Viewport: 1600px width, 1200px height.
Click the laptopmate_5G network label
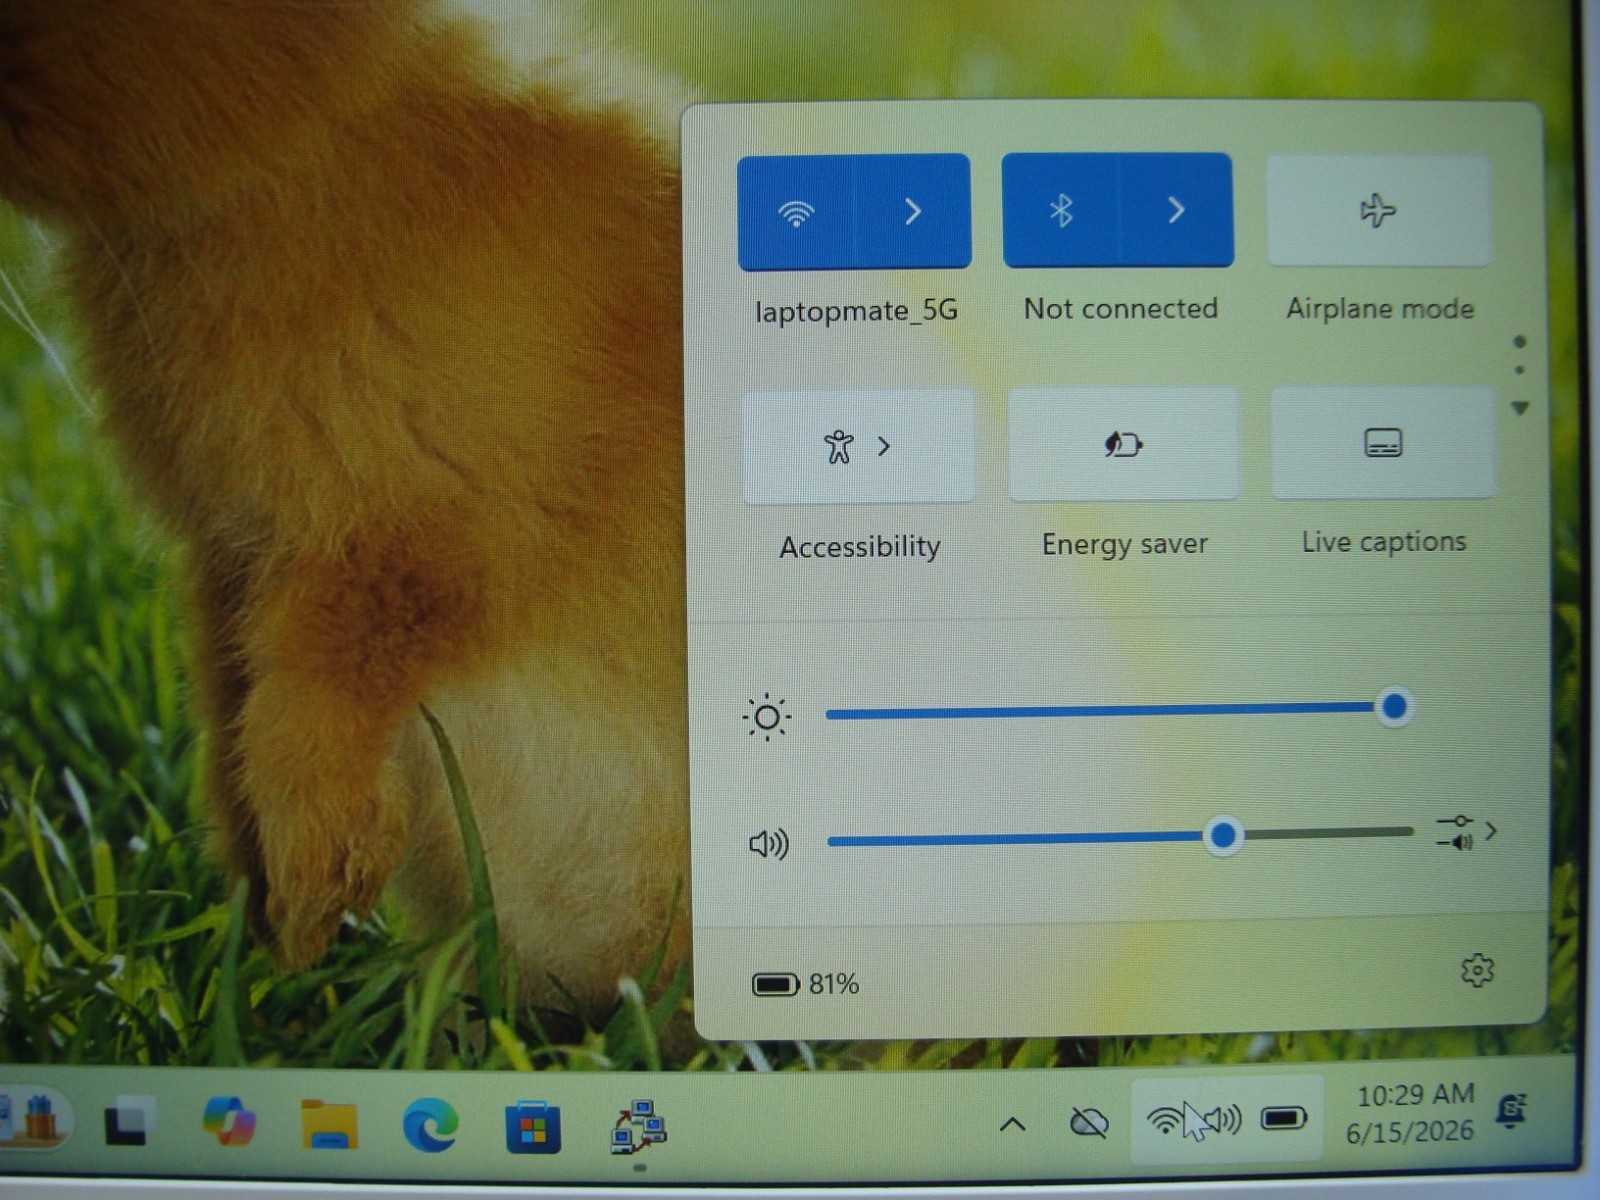click(x=856, y=311)
